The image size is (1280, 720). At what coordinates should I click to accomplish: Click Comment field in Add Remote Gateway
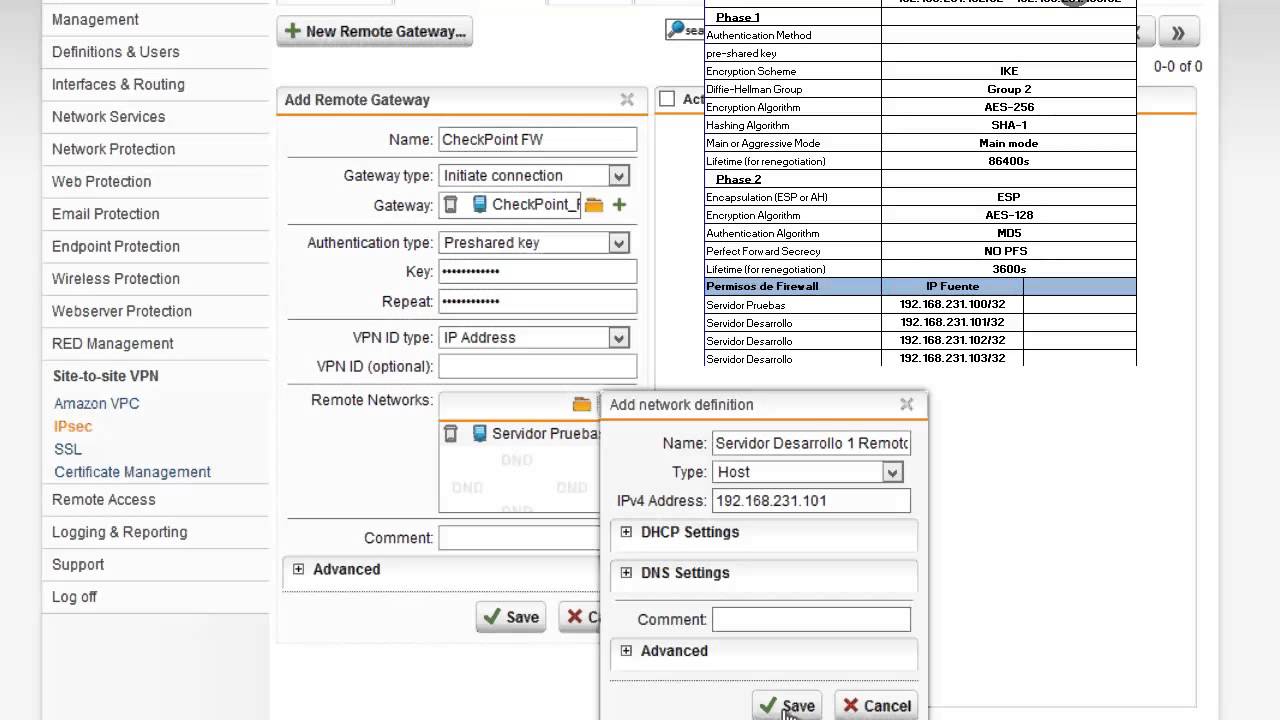(519, 538)
